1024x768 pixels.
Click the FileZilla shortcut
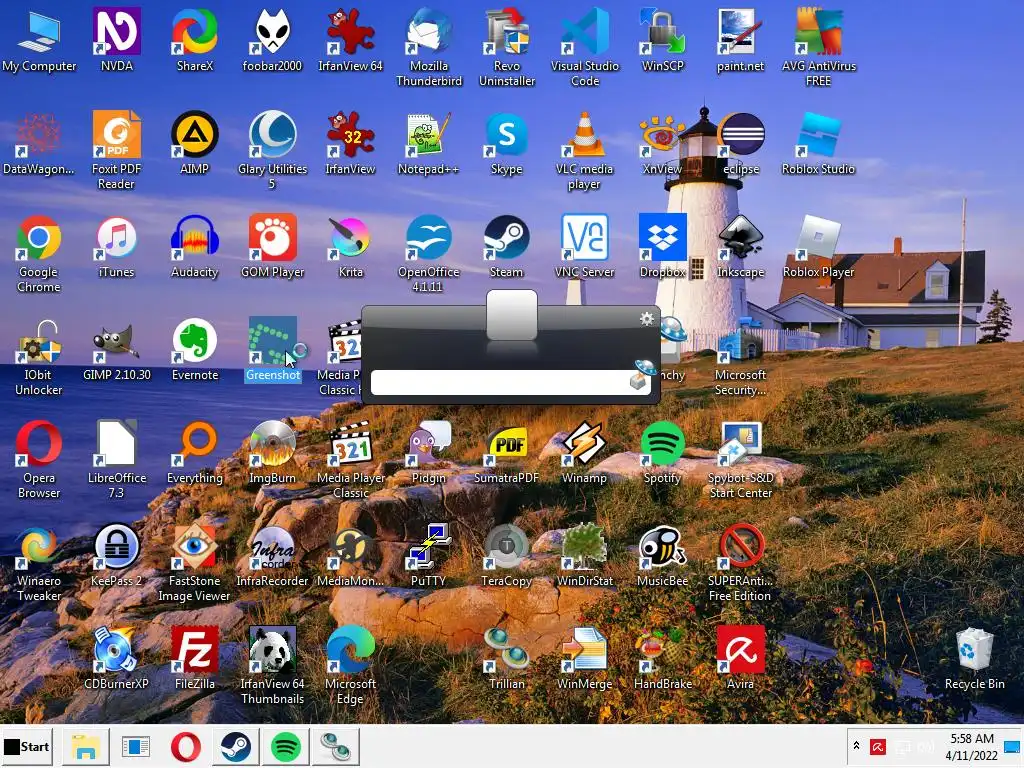[195, 658]
